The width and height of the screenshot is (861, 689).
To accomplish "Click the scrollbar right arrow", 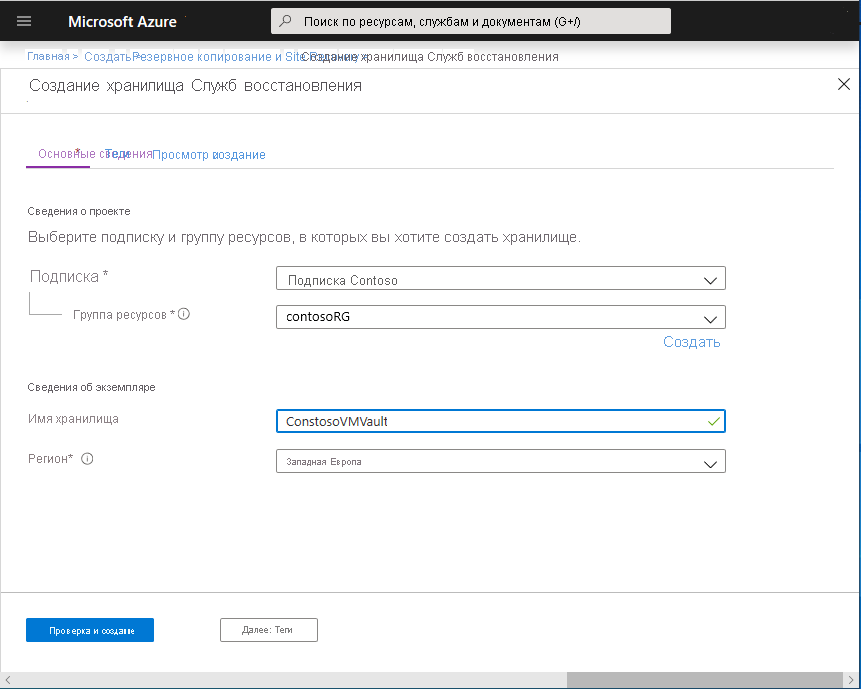I will coord(852,680).
